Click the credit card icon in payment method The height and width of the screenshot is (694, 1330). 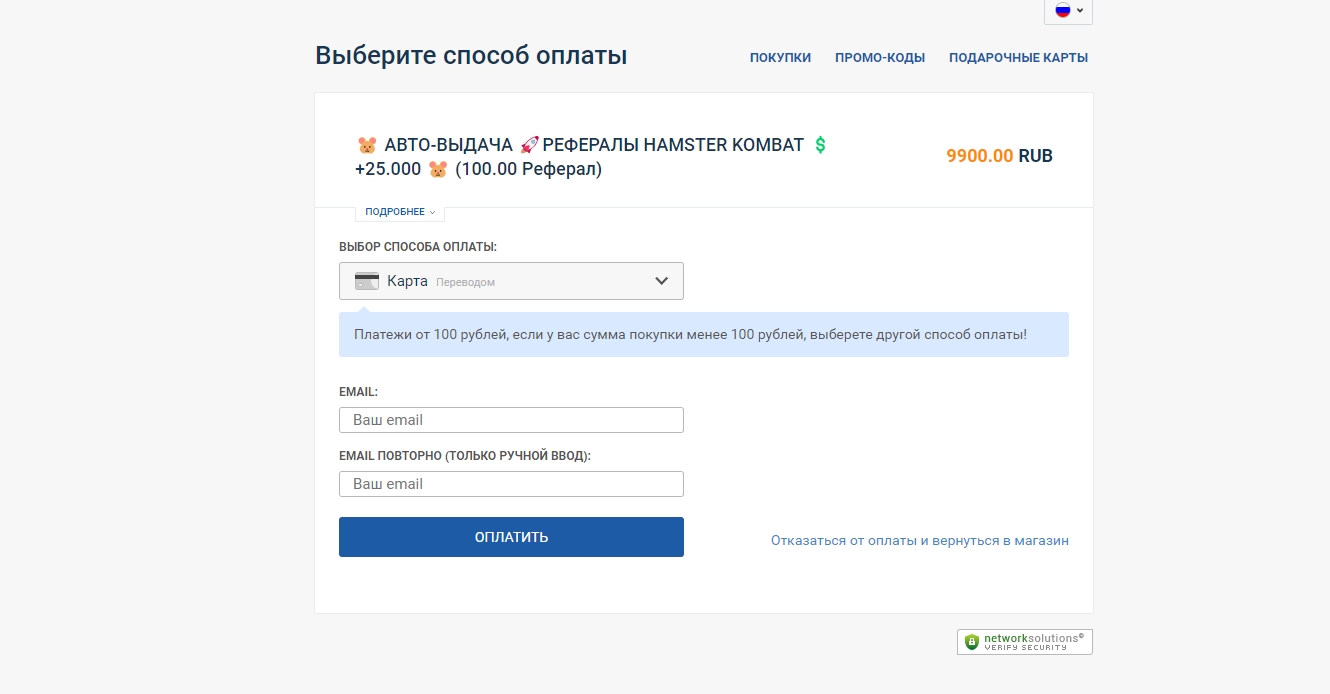367,281
